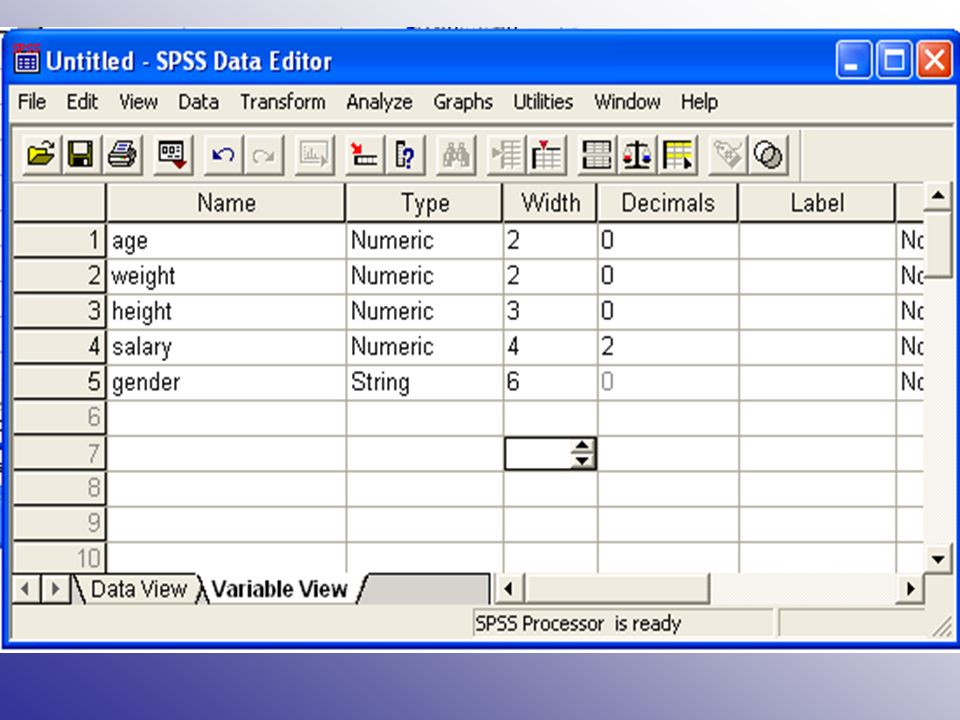Click 'SPSS Processor is ready' status text
This screenshot has width=960, height=720.
point(578,623)
